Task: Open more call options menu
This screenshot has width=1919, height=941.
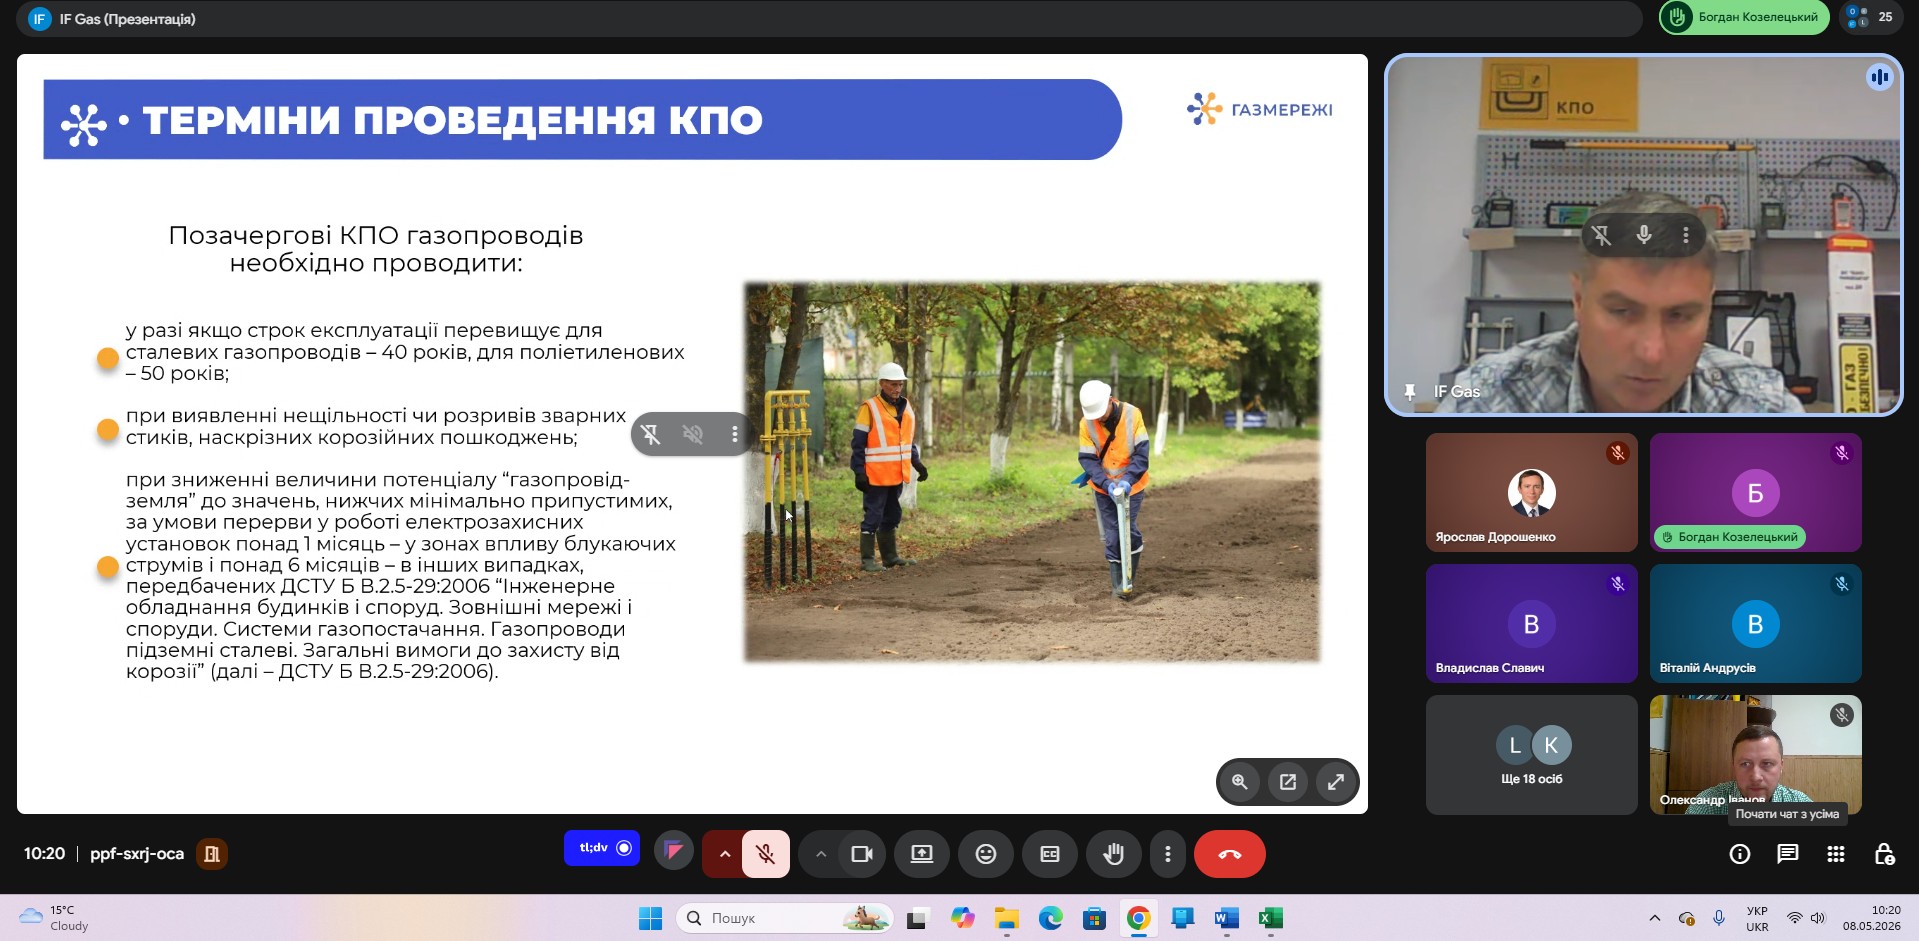Action: [1168, 854]
